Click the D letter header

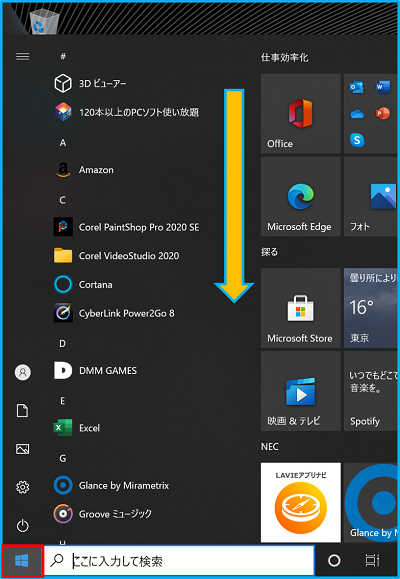(62, 343)
